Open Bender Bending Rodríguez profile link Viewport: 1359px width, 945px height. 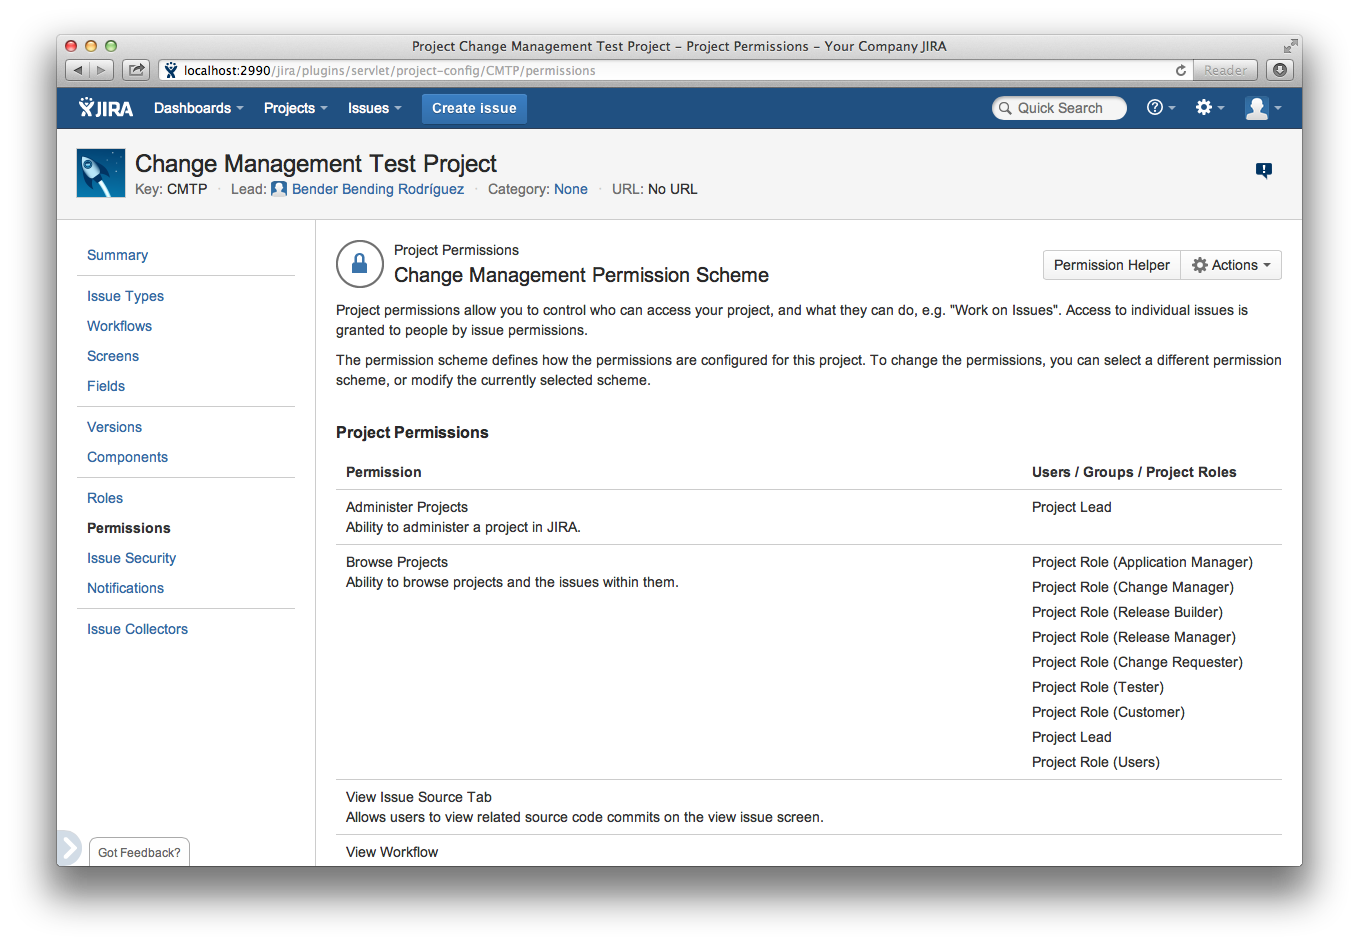tap(378, 189)
